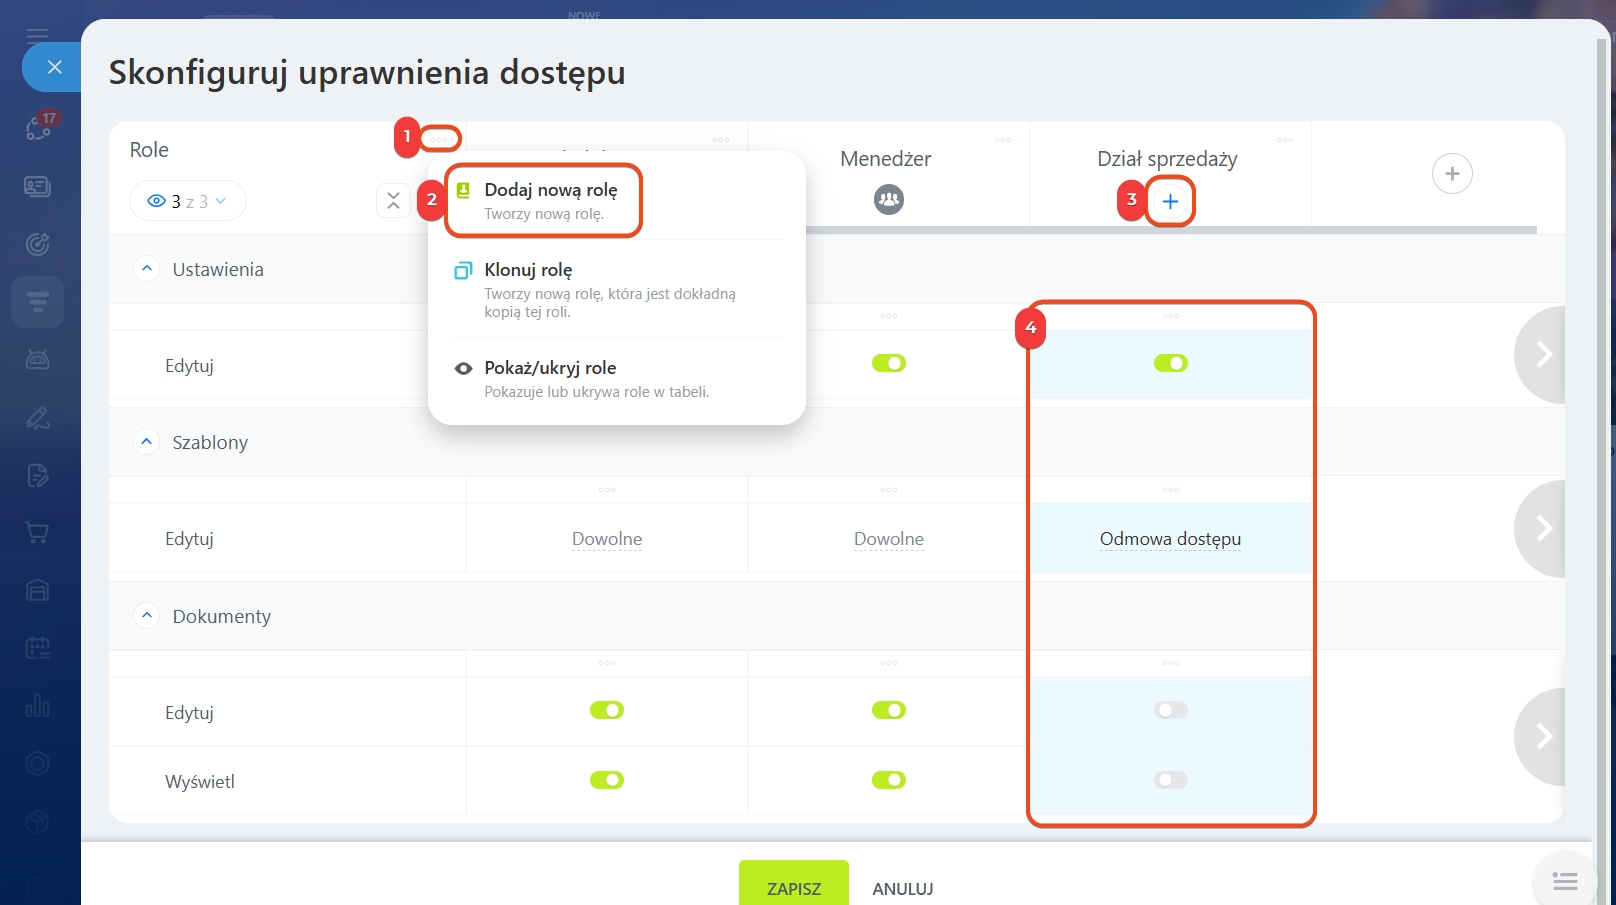Open the list menu icon at bottom right
This screenshot has width=1616, height=905.
(1564, 881)
